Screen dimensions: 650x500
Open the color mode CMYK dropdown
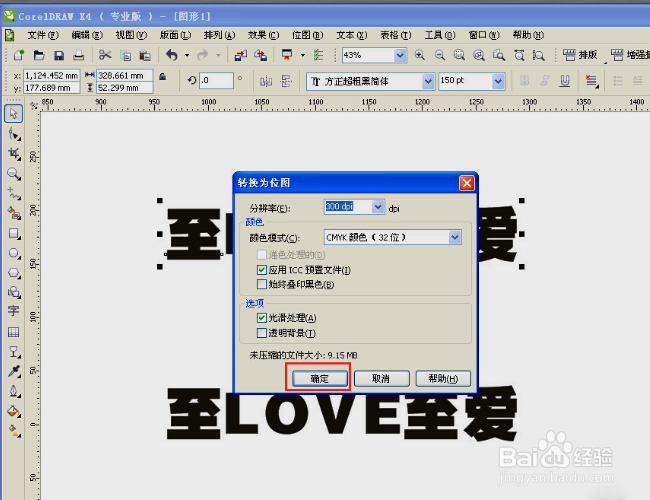click(x=455, y=237)
